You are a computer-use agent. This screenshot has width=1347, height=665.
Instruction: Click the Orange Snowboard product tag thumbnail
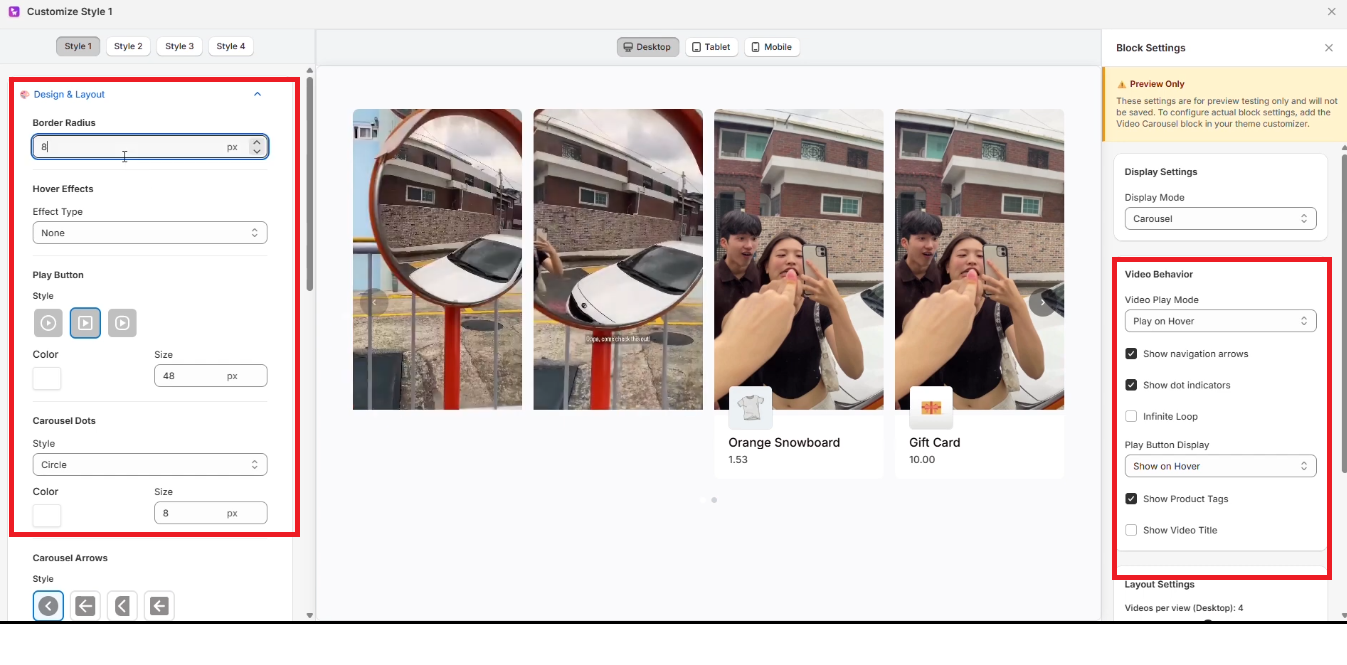pyautogui.click(x=750, y=408)
